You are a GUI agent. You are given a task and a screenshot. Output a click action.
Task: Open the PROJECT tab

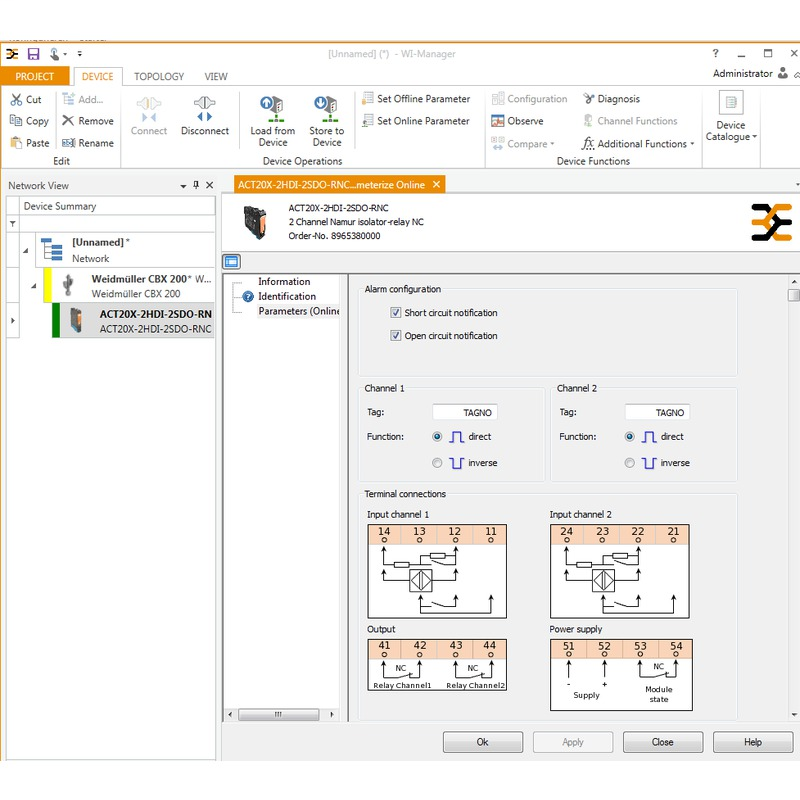pos(35,76)
